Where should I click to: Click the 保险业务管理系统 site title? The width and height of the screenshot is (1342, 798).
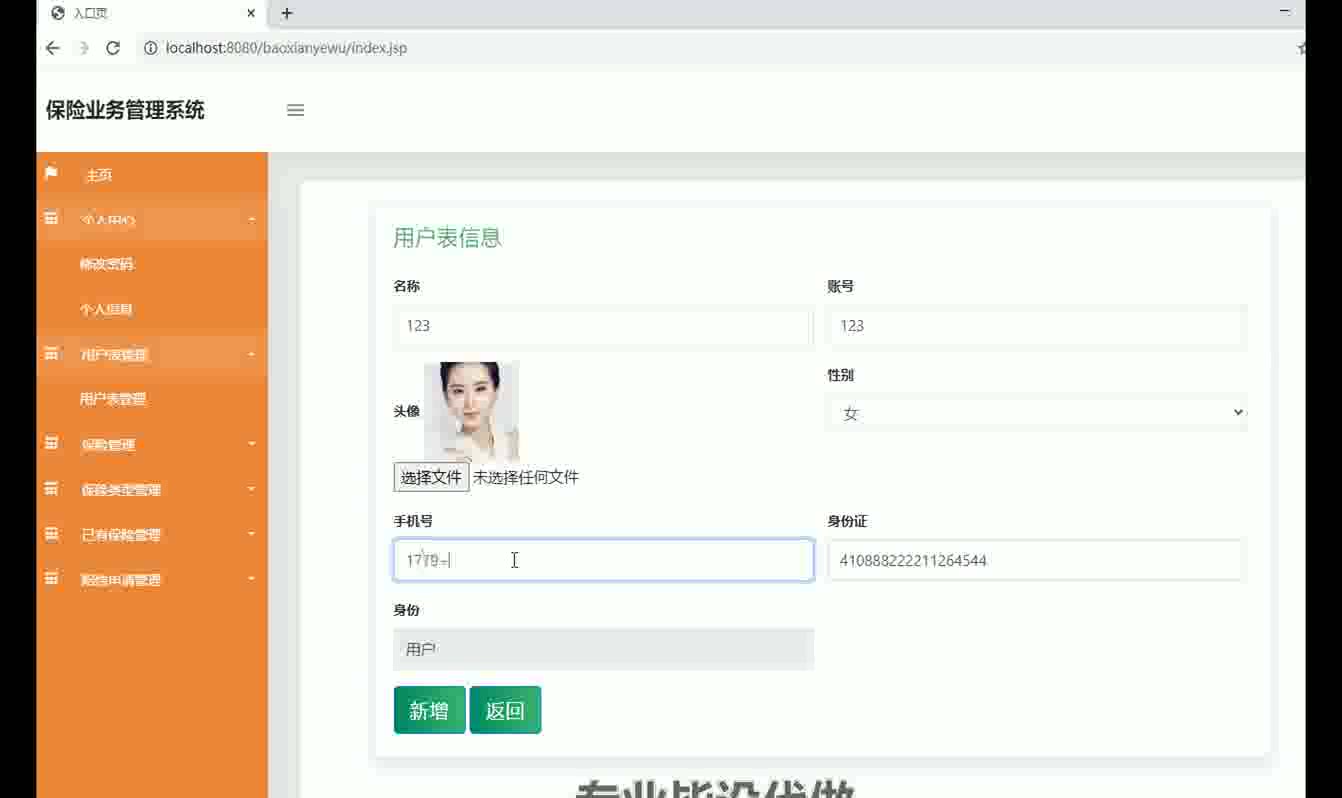(x=125, y=110)
